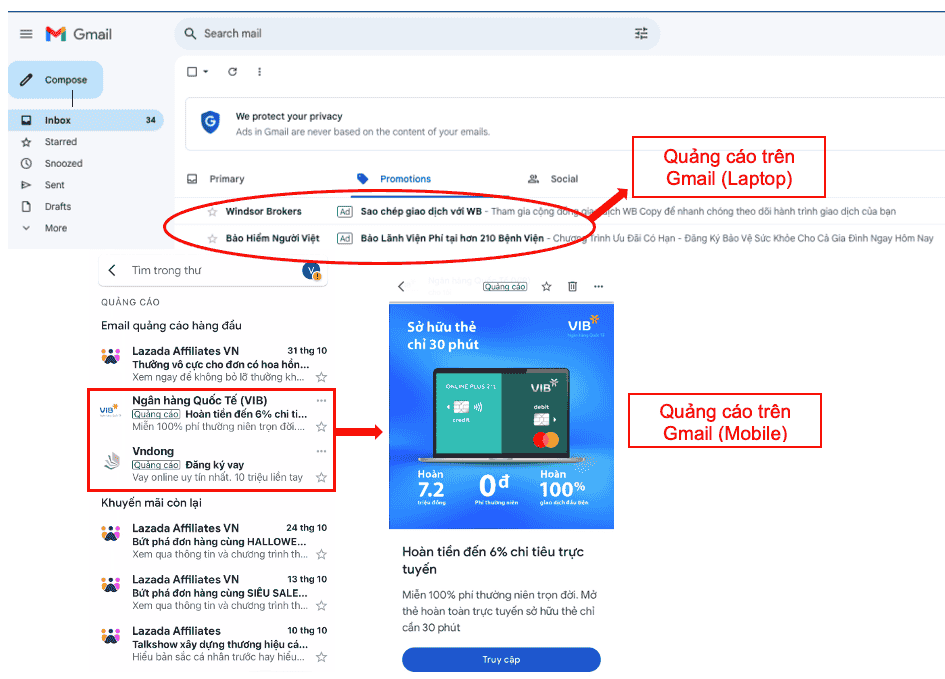This screenshot has height=679, width=945.
Task: Delete the opened VIB ad
Action: tap(573, 287)
